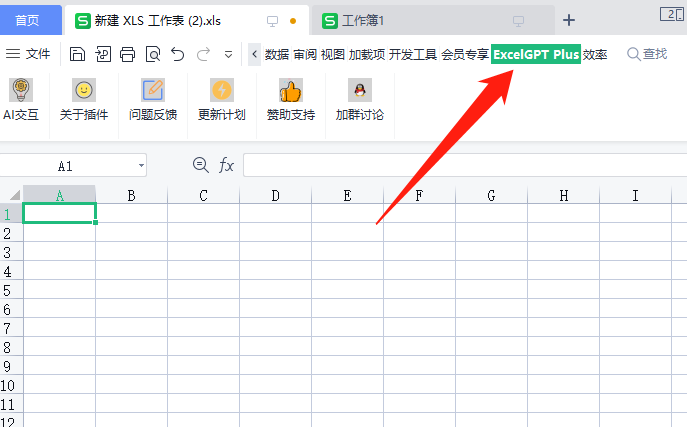The width and height of the screenshot is (687, 427).
Task: Open the 文件 menu
Action: click(x=28, y=54)
